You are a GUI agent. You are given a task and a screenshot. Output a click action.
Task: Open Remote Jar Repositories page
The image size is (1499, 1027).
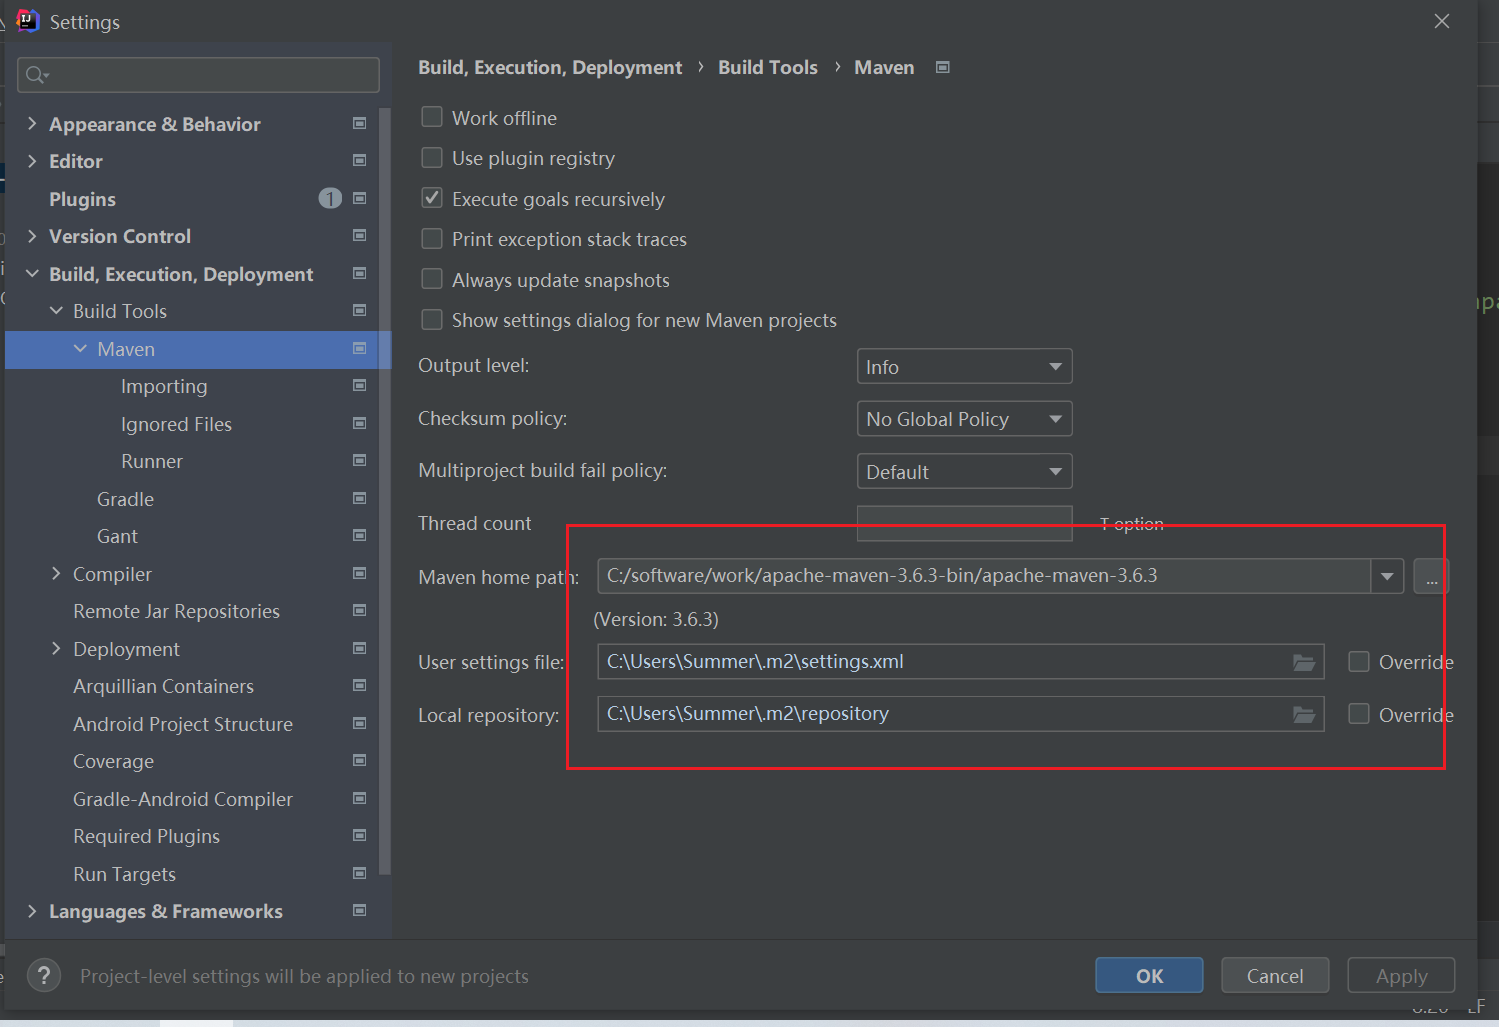point(176,611)
